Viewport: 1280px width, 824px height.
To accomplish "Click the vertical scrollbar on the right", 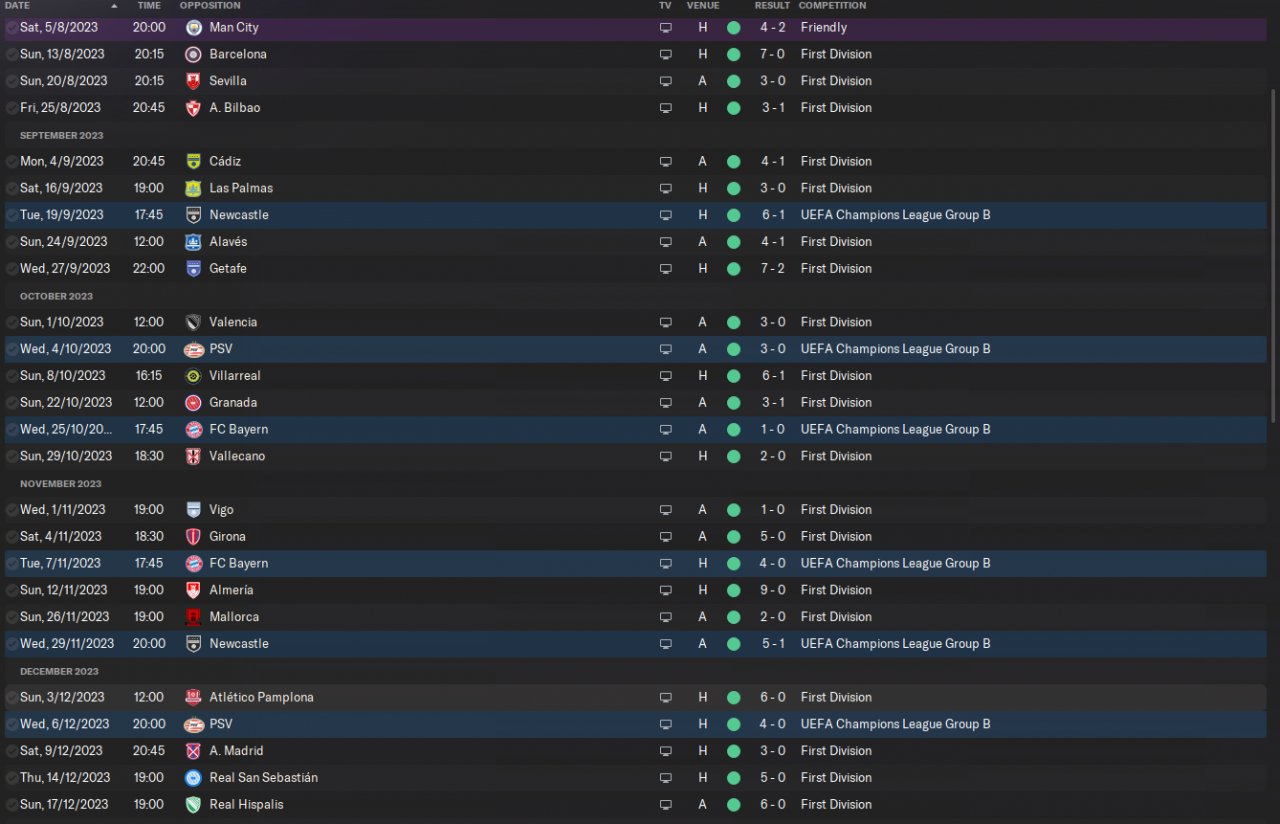I will click(x=1273, y=250).
